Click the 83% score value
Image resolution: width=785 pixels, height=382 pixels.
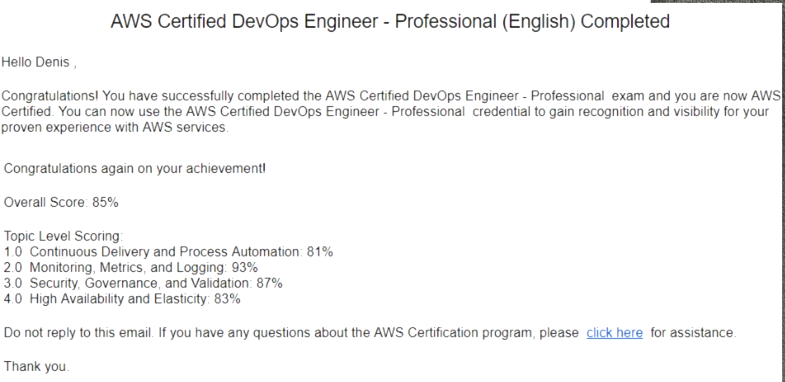coord(227,299)
